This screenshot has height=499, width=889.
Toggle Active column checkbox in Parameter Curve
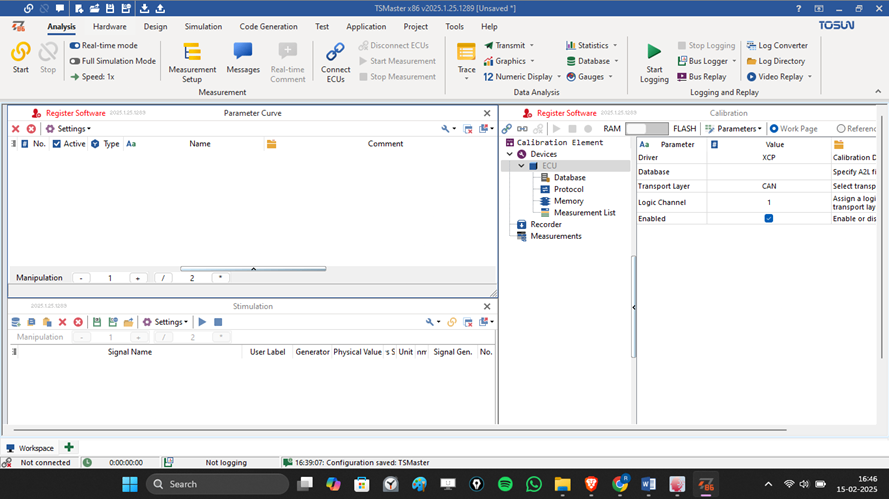57,144
